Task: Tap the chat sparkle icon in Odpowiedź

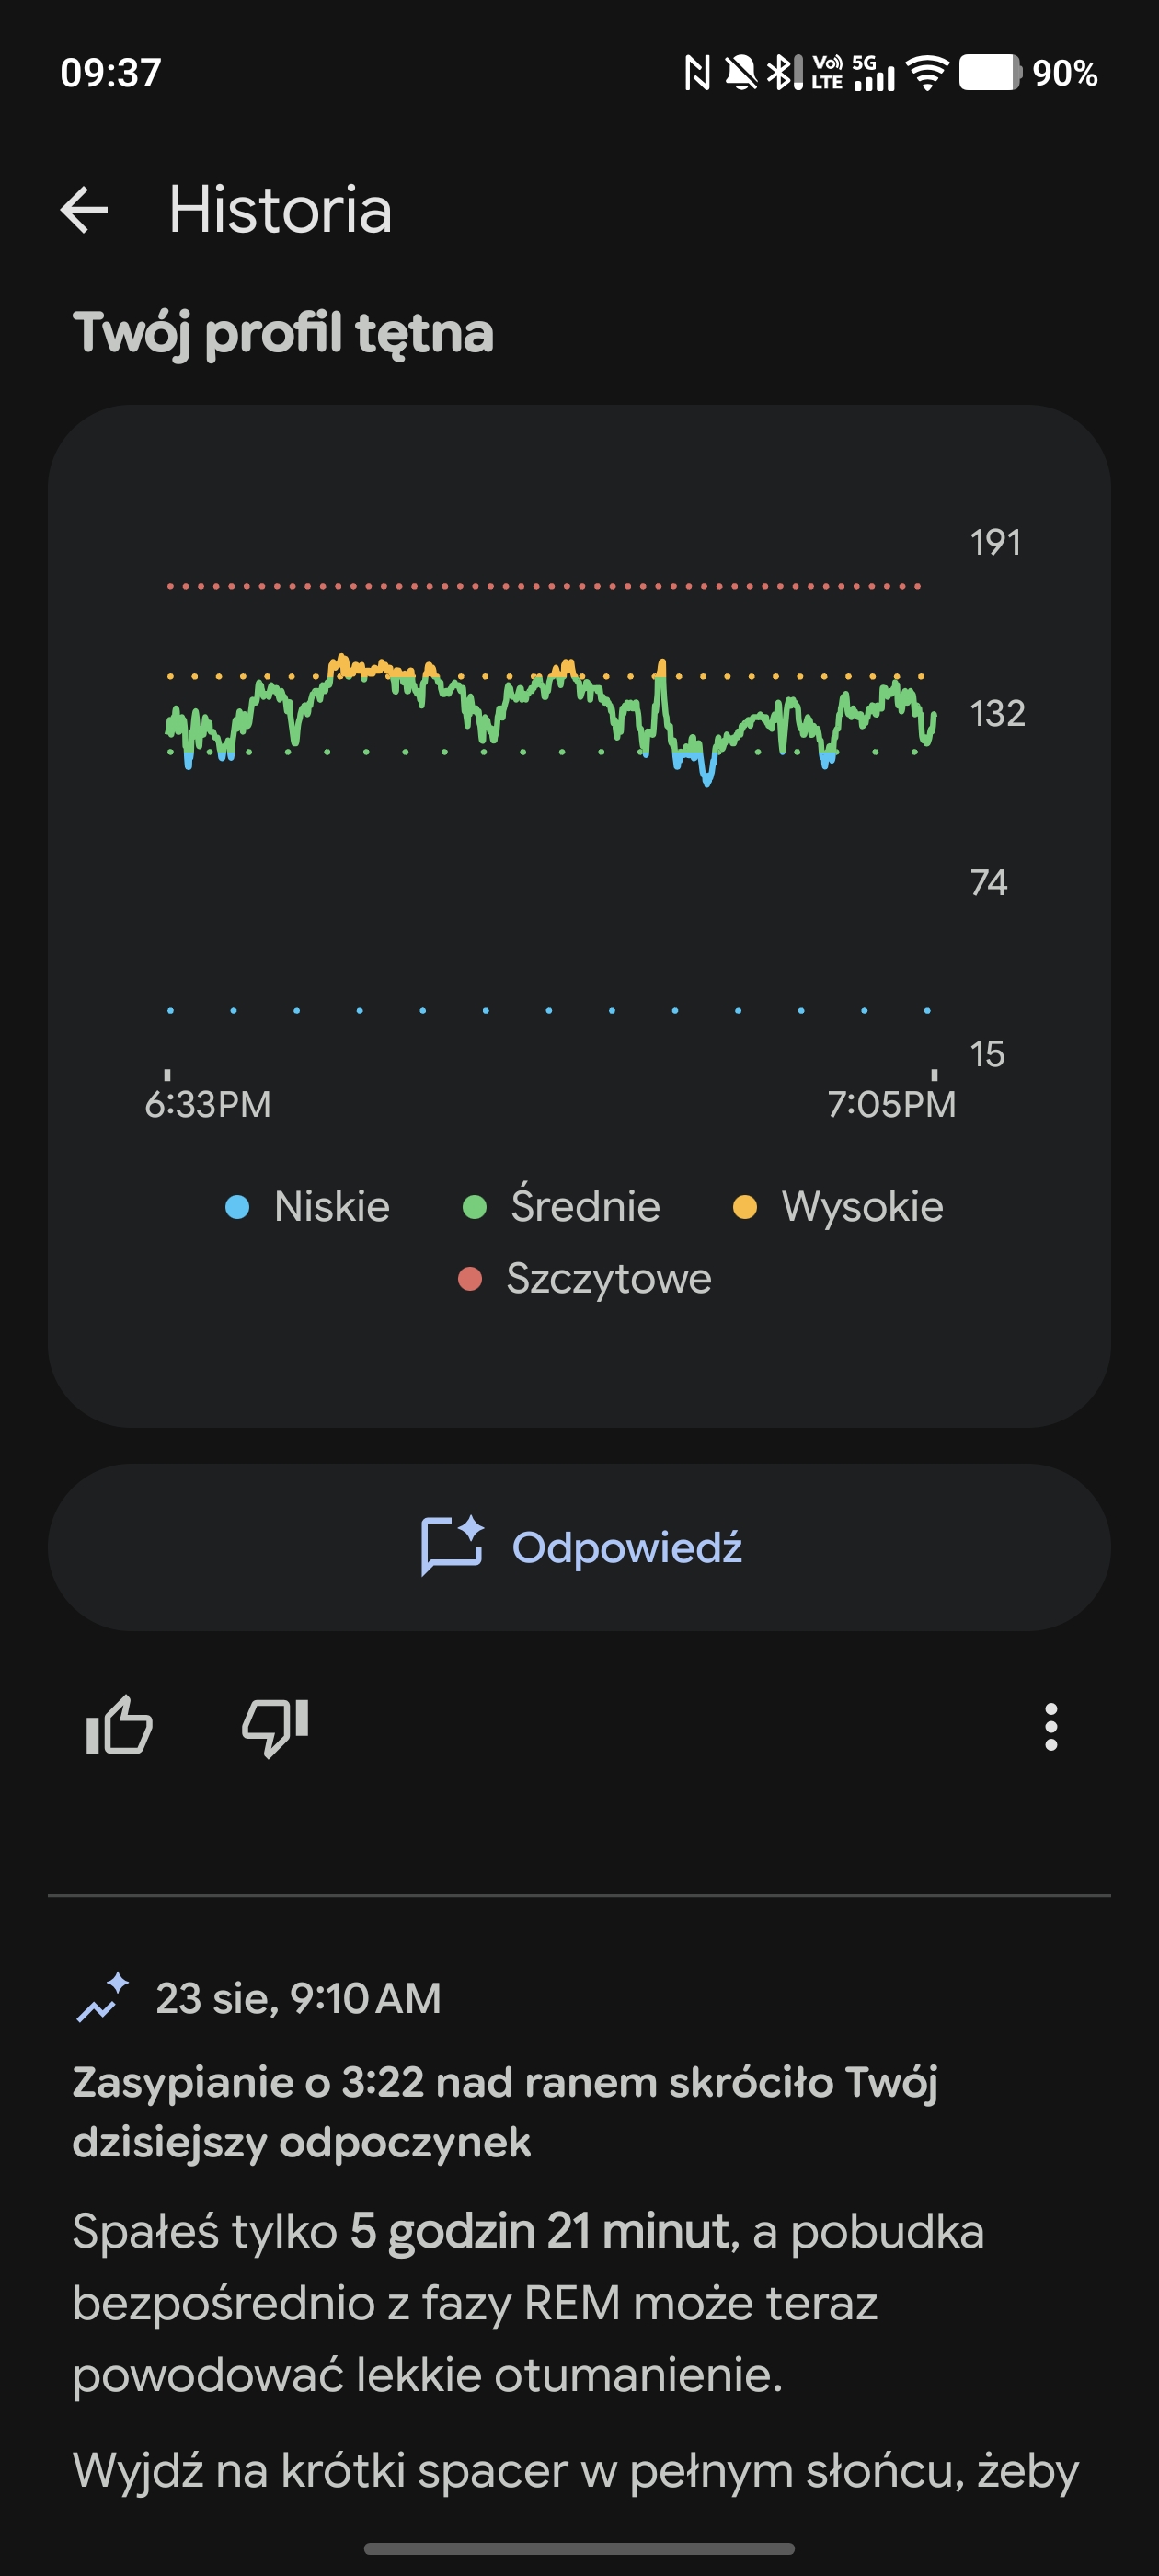Action: click(452, 1546)
